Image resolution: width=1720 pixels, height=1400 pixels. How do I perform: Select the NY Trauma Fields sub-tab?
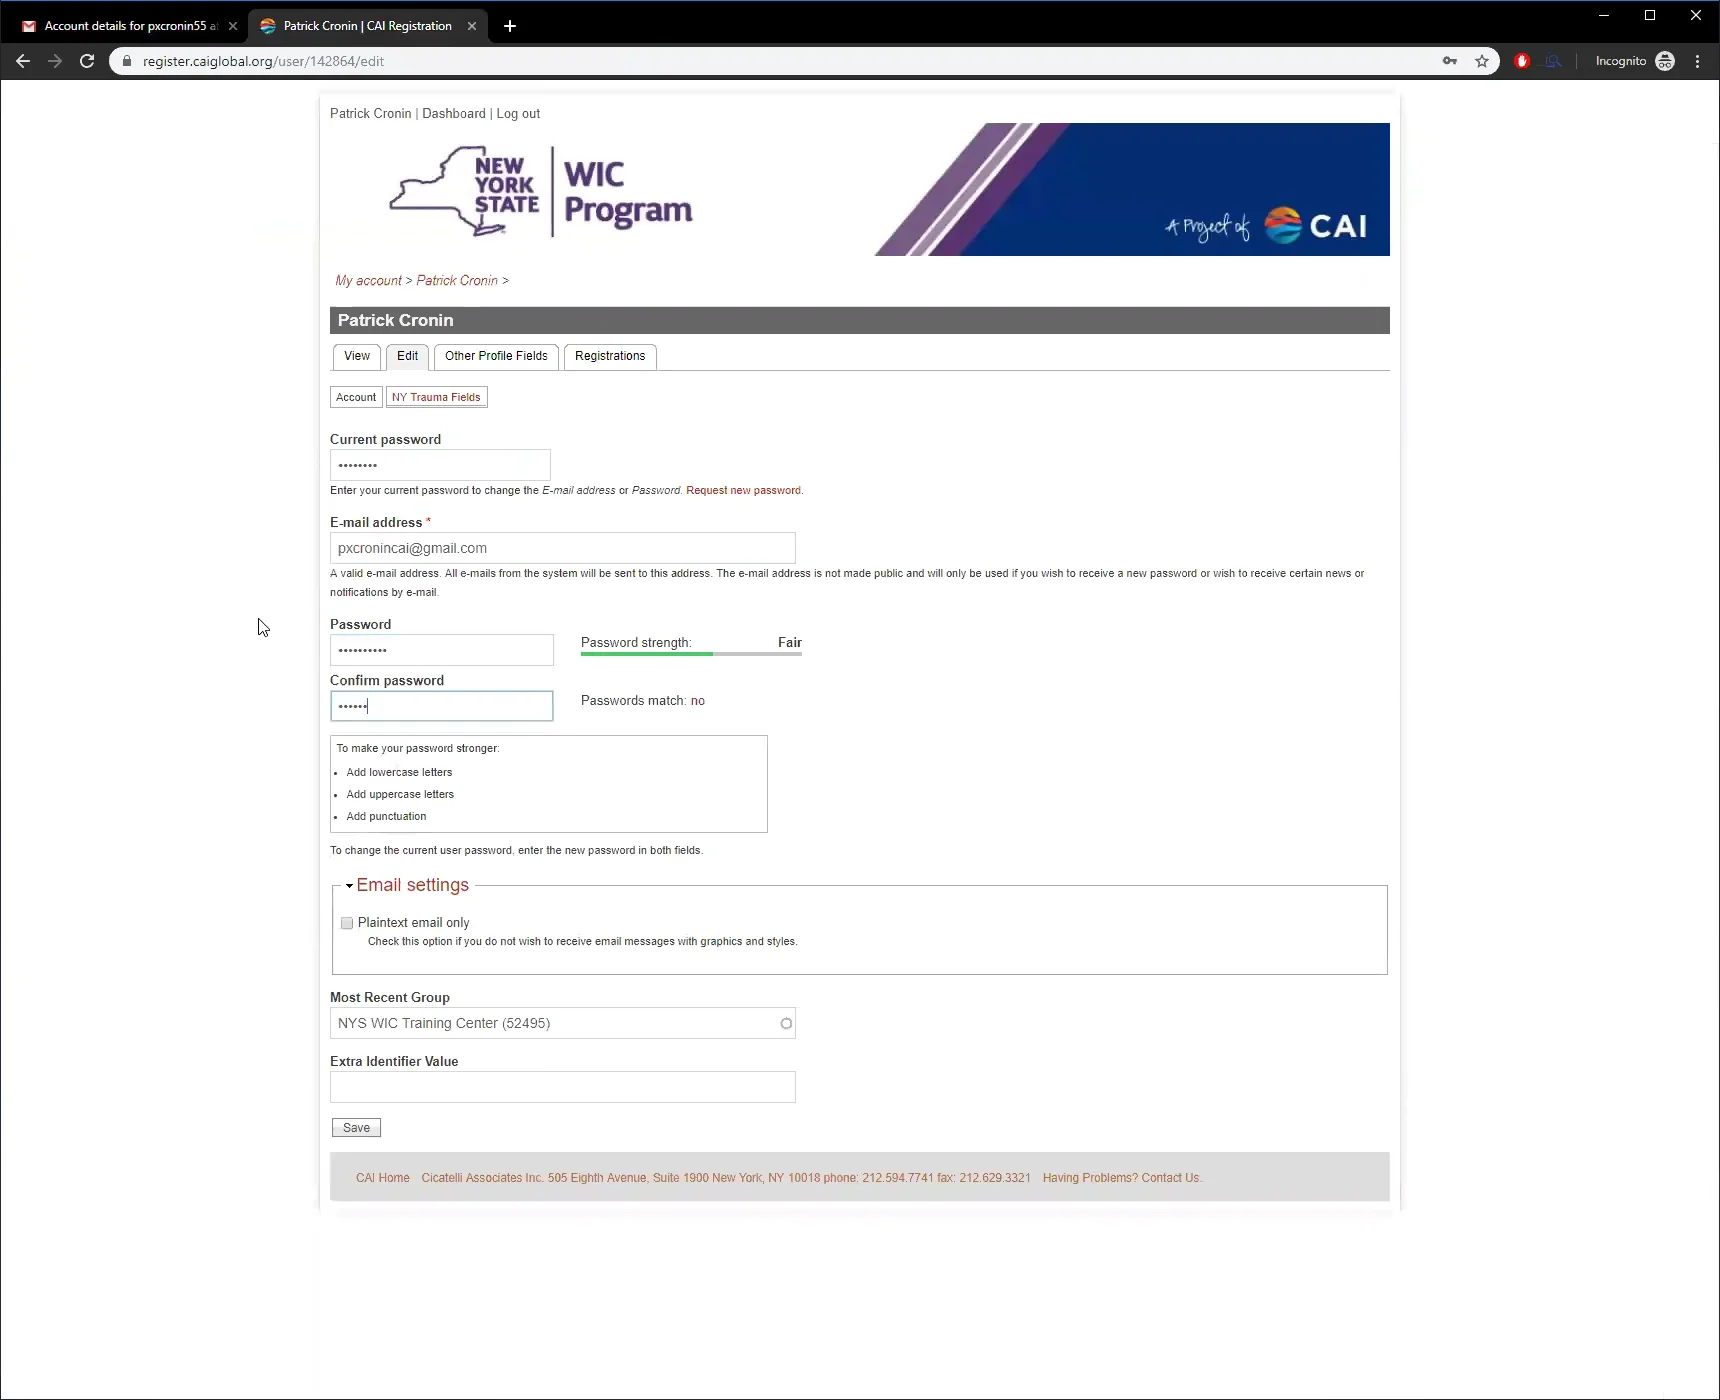436,397
